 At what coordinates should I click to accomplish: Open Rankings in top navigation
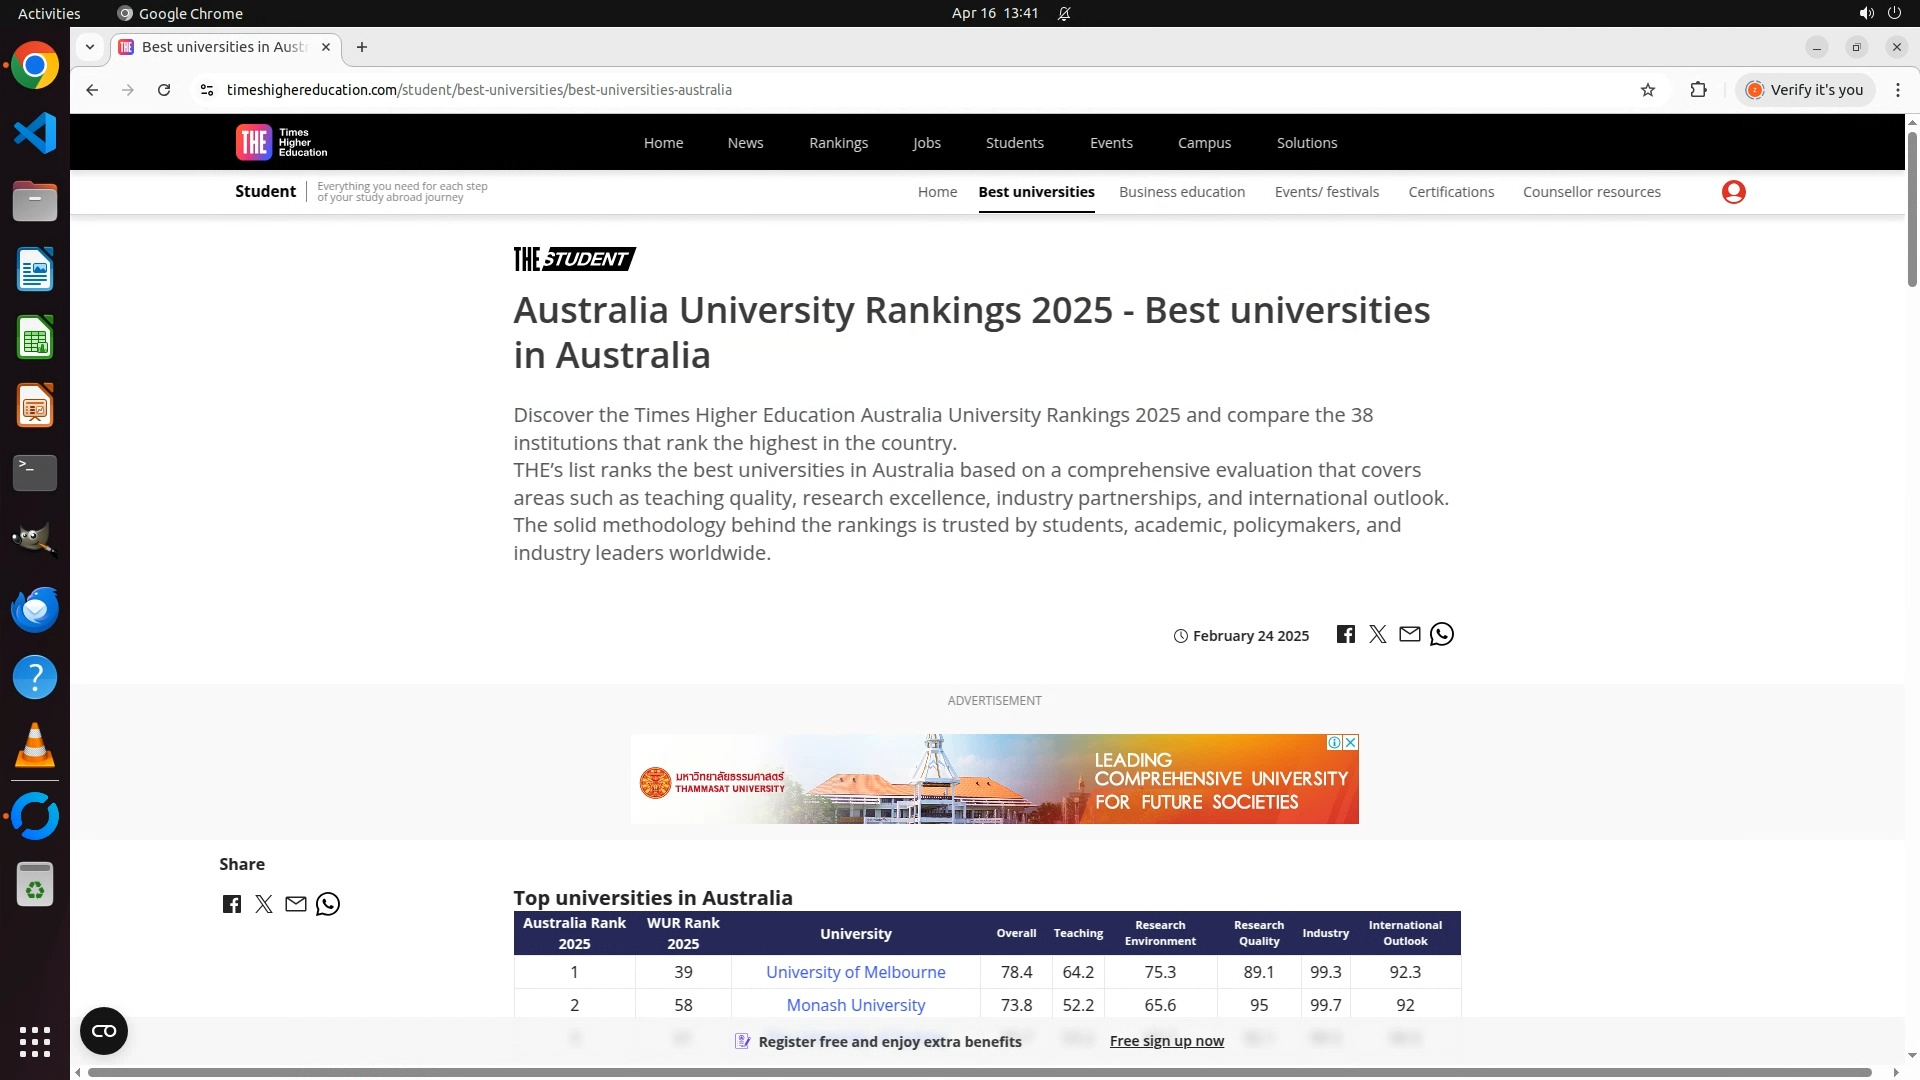click(x=838, y=143)
